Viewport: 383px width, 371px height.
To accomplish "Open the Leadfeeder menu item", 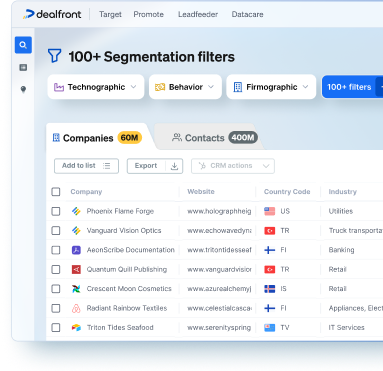I will pos(198,14).
